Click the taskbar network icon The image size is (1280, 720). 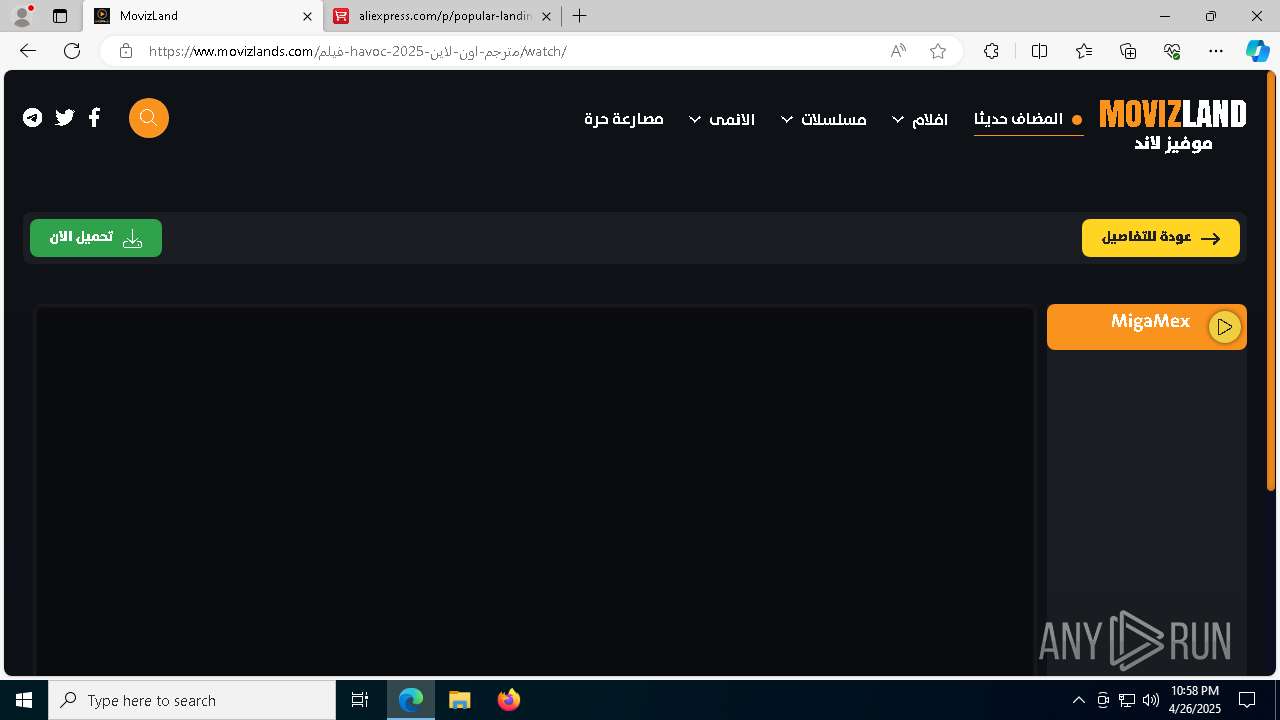pyautogui.click(x=1127, y=700)
